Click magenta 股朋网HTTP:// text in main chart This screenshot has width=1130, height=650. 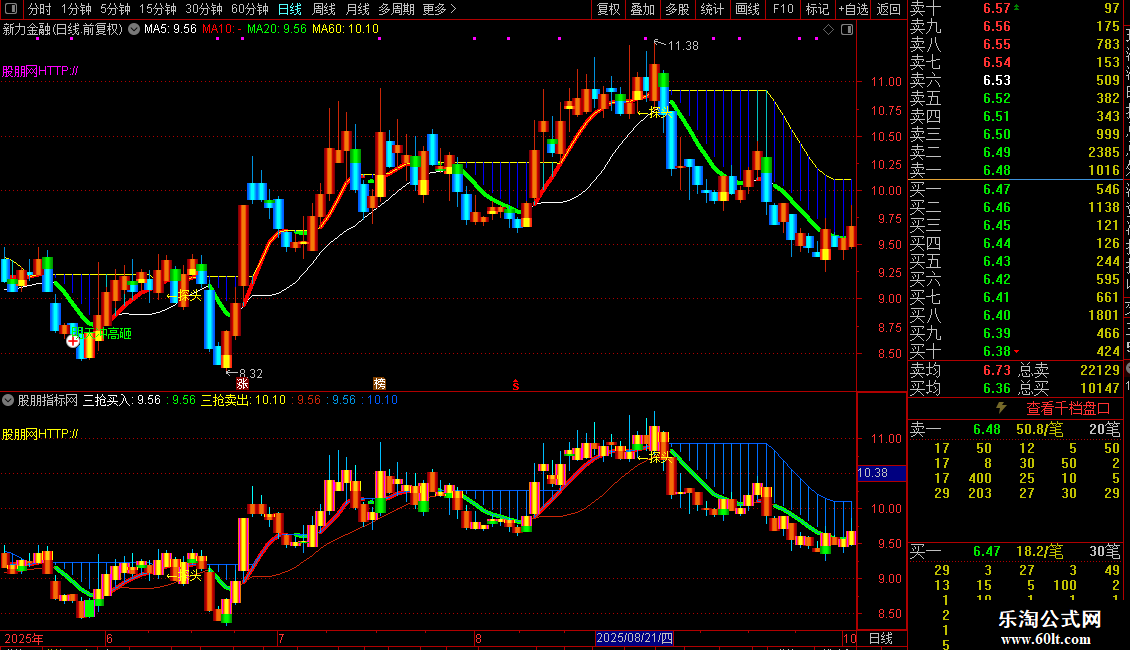40,71
